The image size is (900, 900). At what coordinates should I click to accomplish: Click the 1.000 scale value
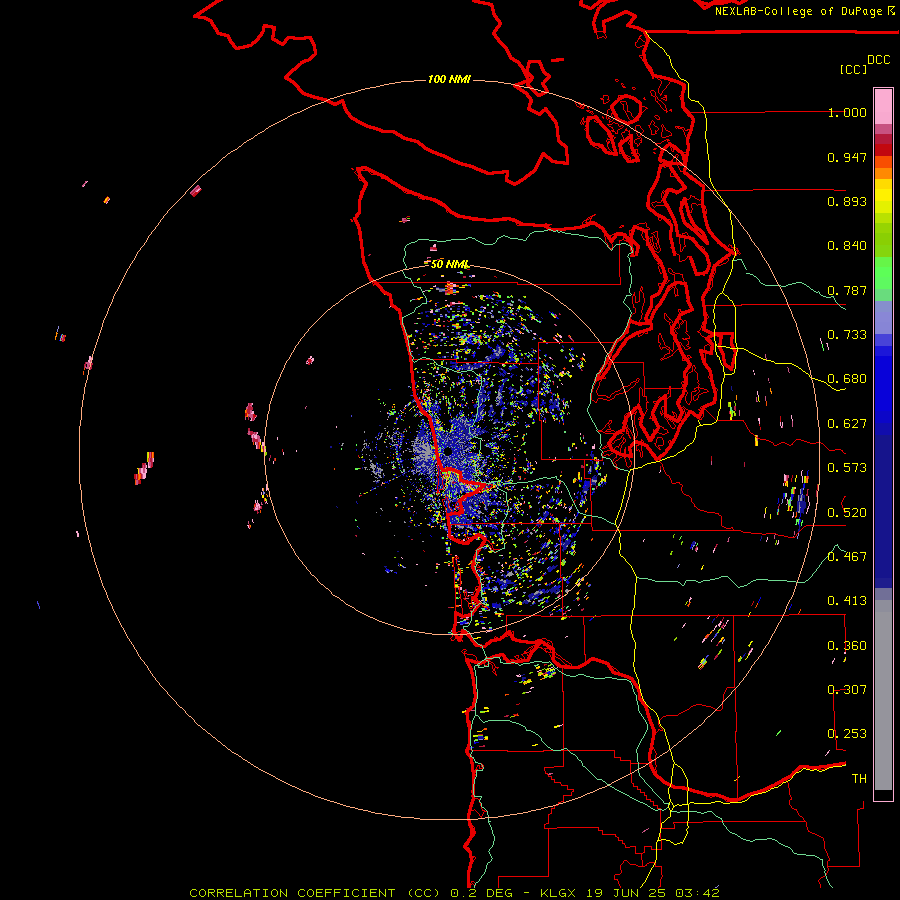click(847, 112)
